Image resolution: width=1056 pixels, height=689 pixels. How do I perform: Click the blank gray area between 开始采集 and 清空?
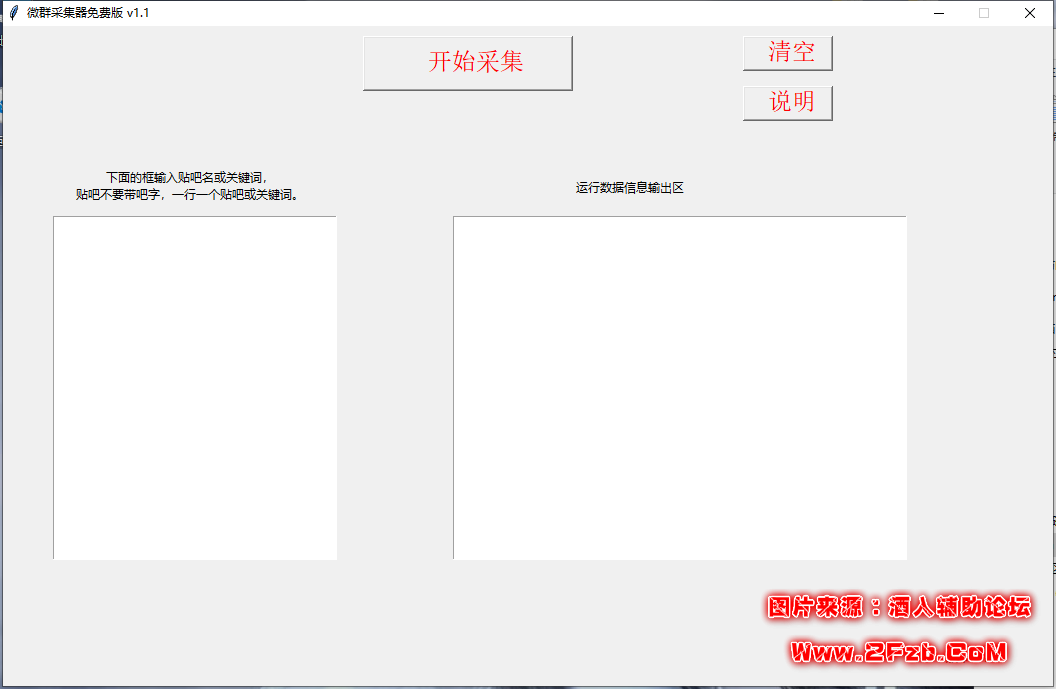pos(657,63)
